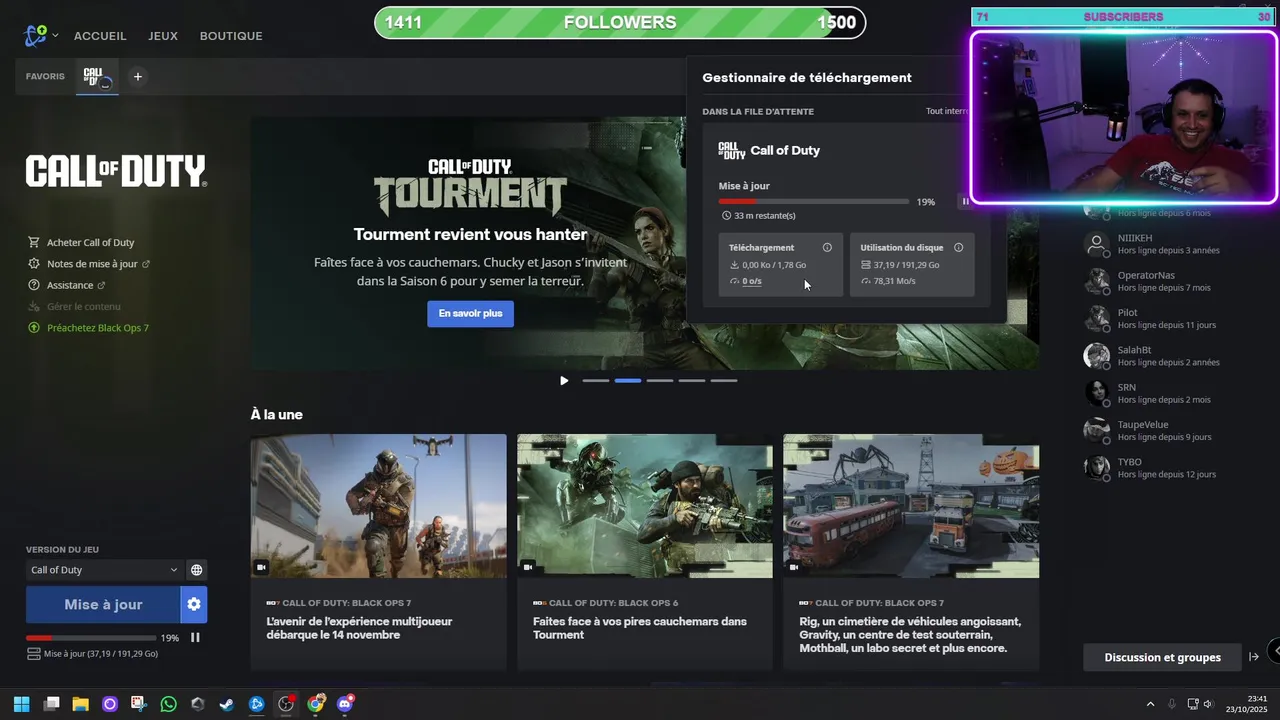Show info for Utilisation du disque card
Screen dimensions: 1280x720
958,248
